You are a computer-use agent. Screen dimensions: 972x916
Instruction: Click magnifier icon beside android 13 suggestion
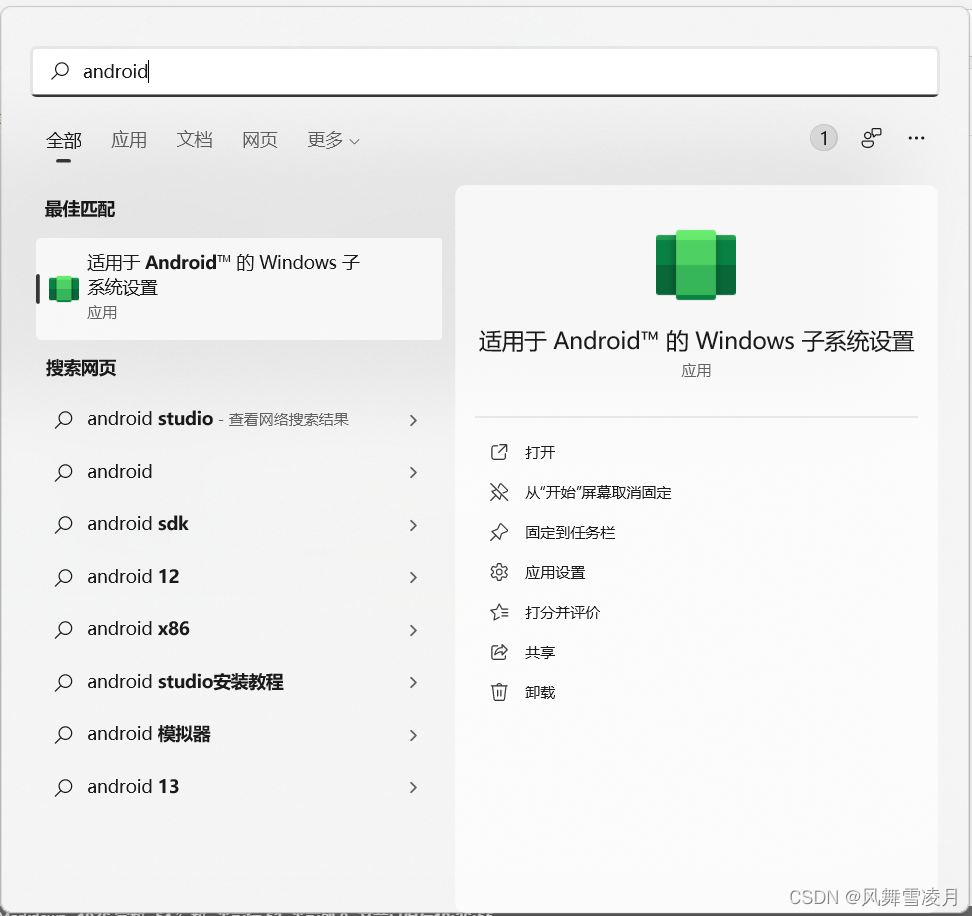[x=63, y=787]
